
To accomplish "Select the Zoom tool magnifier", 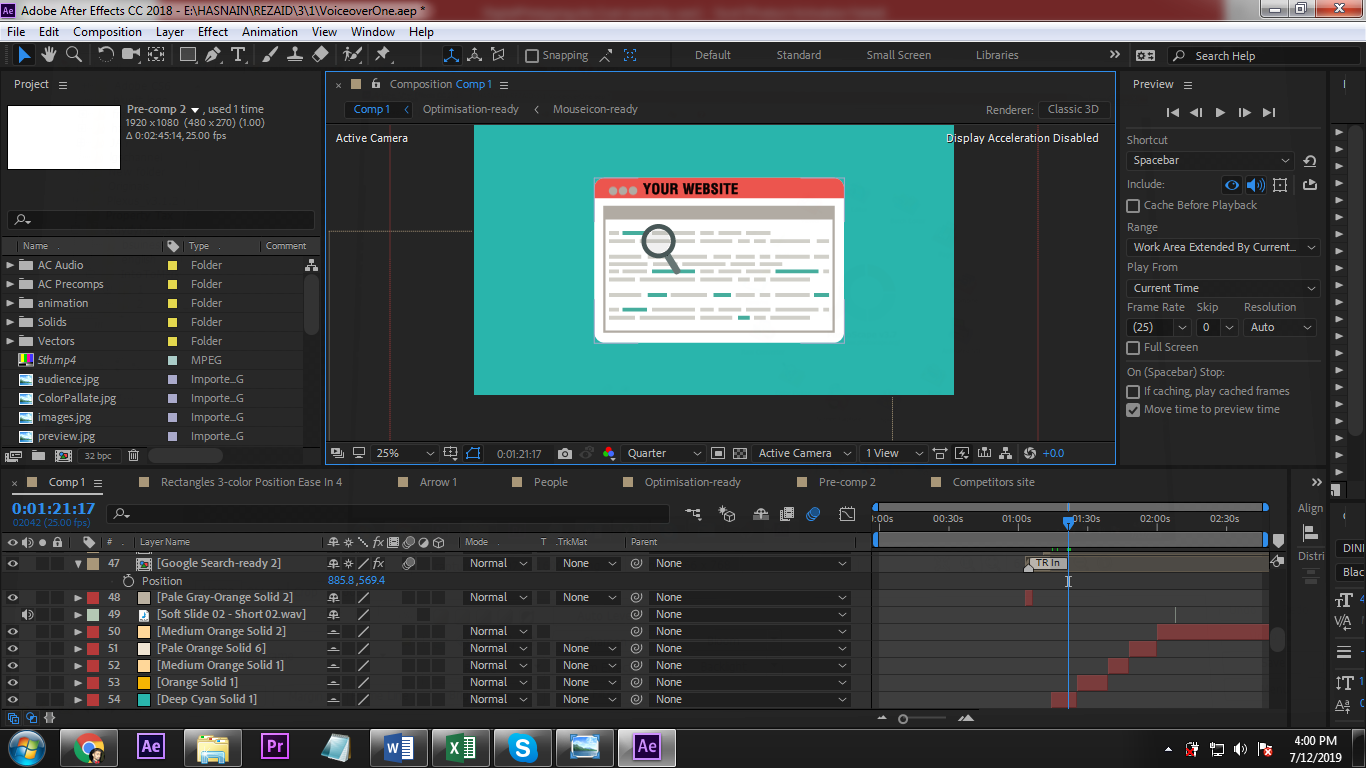I will point(74,55).
